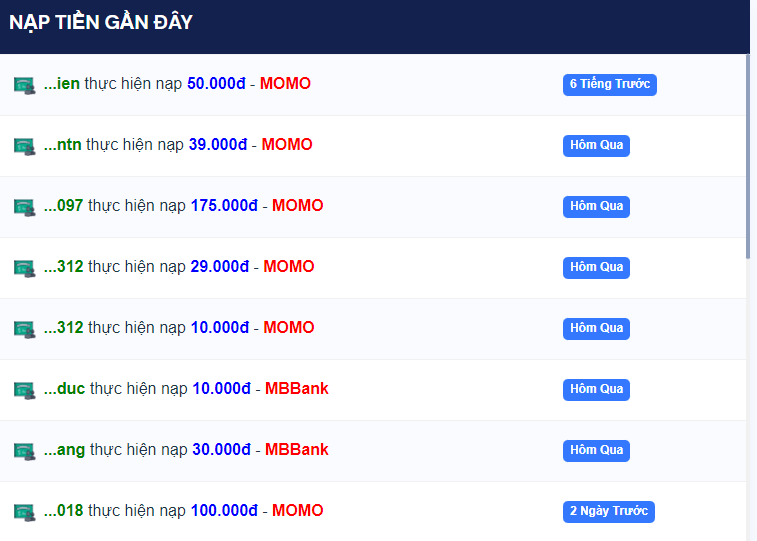Screen dimensions: 757x541
Task: Click the money icon beside ...312 10.000đ deposit
Action: [x=25, y=329]
